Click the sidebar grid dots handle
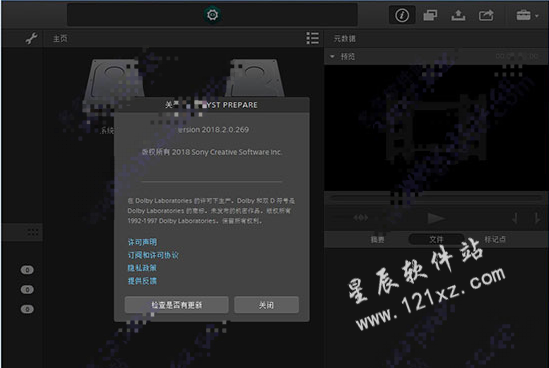The image size is (549, 368). pos(33,232)
